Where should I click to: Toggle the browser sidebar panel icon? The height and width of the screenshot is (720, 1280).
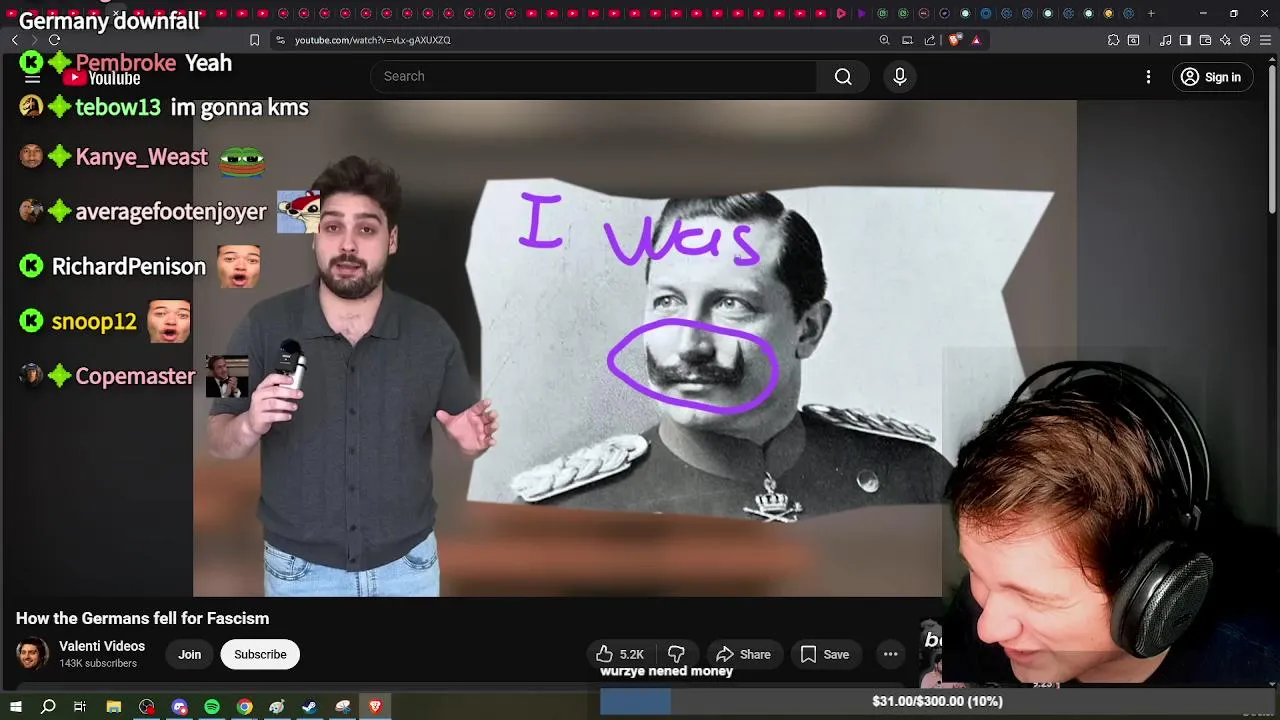click(1185, 40)
